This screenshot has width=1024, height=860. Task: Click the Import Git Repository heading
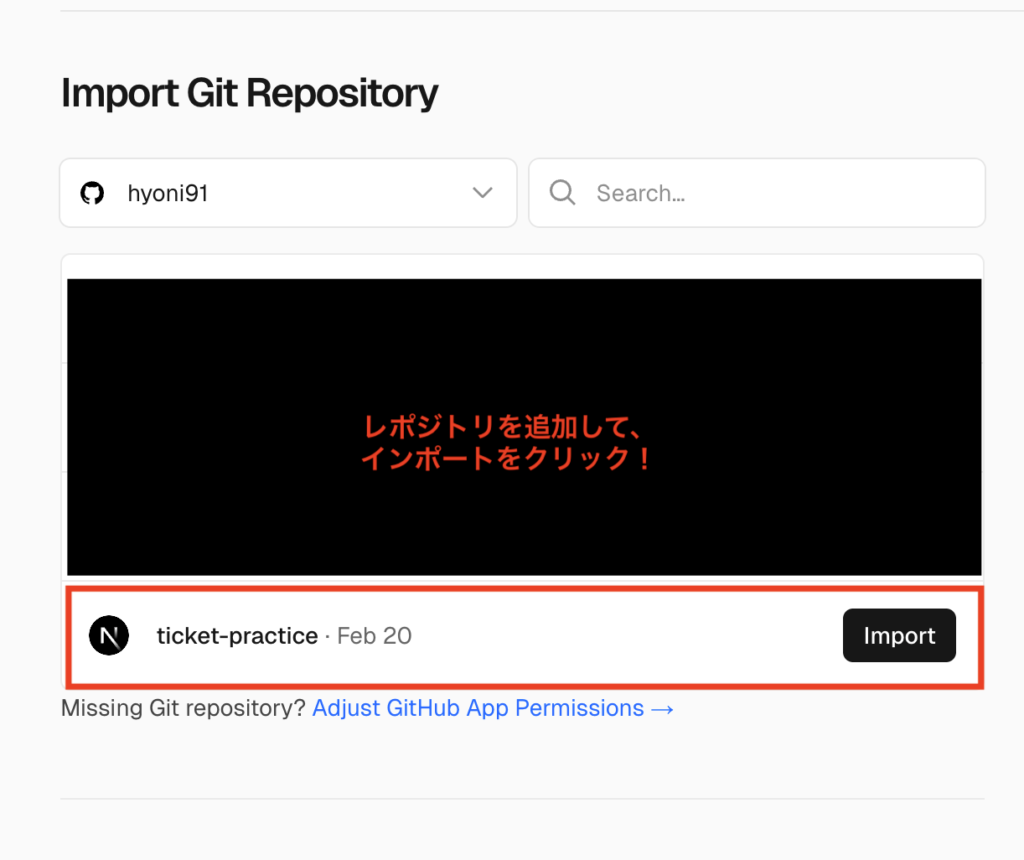tap(249, 93)
